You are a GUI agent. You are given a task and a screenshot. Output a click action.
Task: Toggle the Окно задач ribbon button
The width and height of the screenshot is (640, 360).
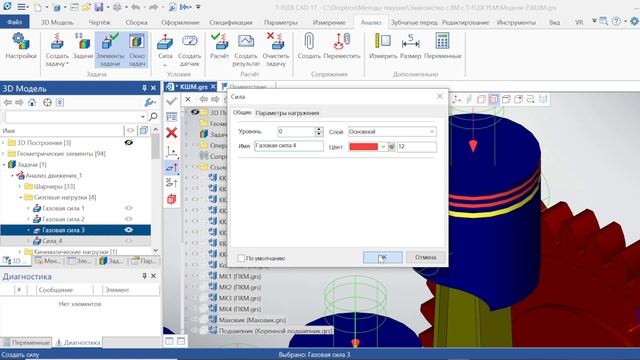pyautogui.click(x=137, y=50)
